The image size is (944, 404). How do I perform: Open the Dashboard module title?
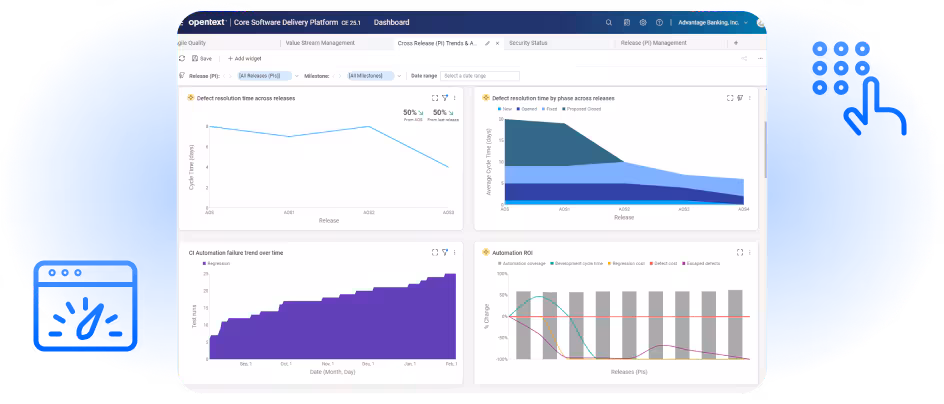pos(391,22)
